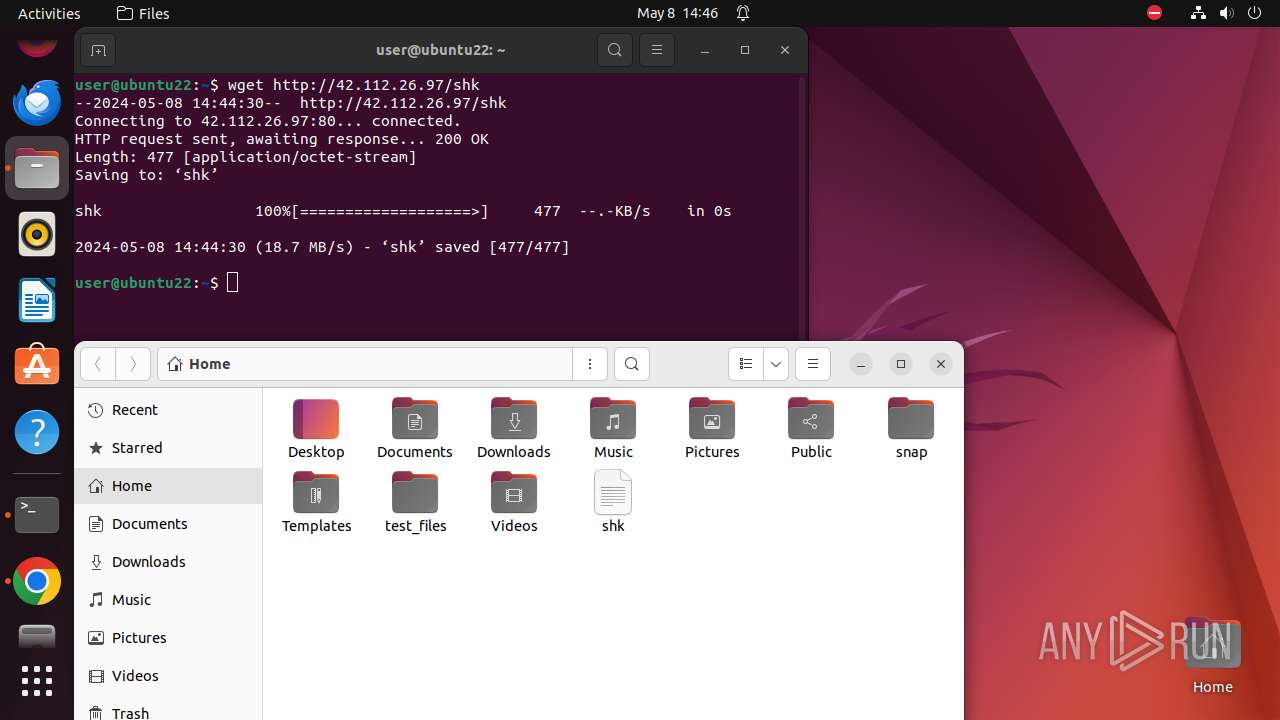Click the Terminal command prompt cursor
The width and height of the screenshot is (1280, 720).
233,283
